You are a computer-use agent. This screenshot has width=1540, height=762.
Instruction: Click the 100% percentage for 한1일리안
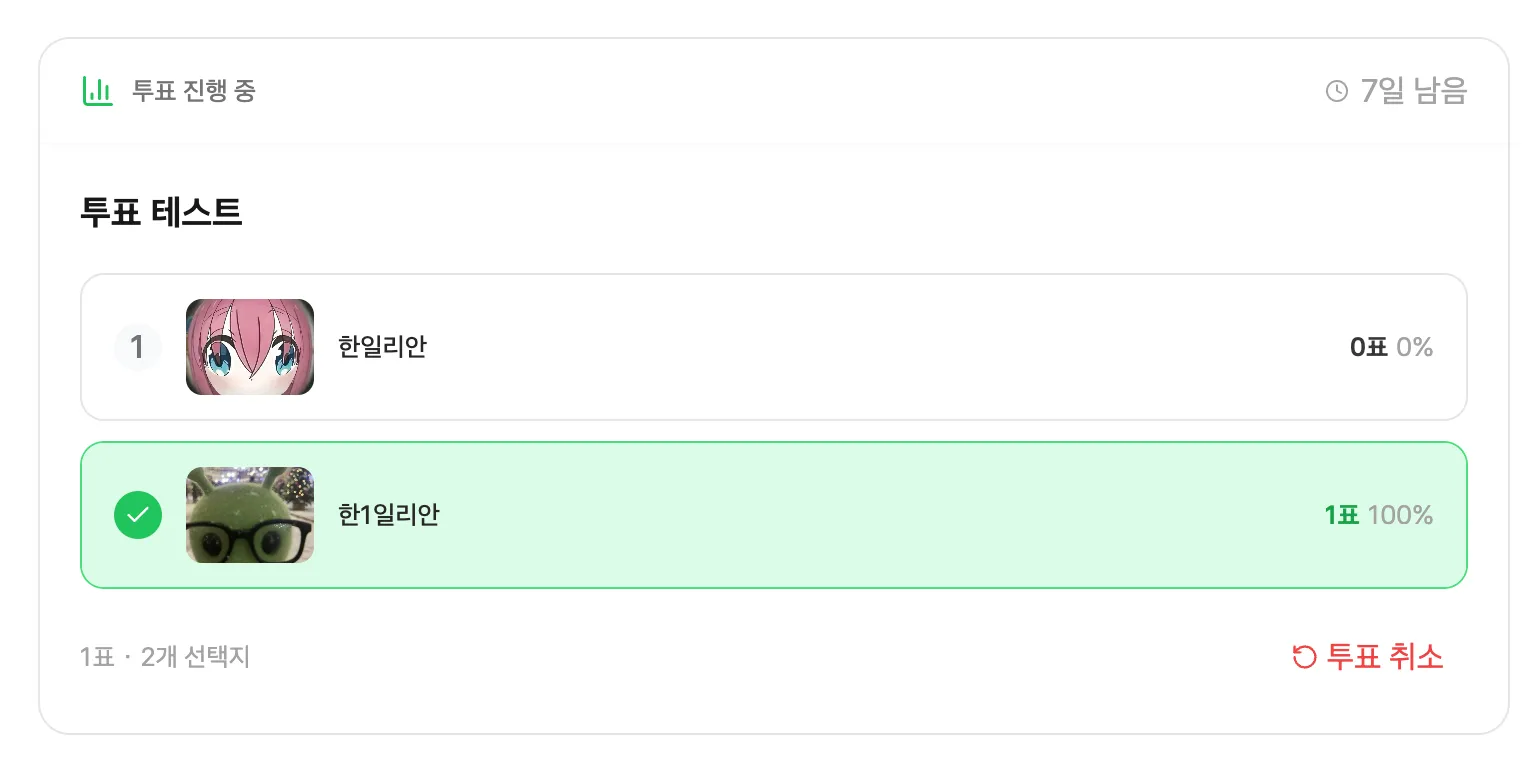(1400, 515)
